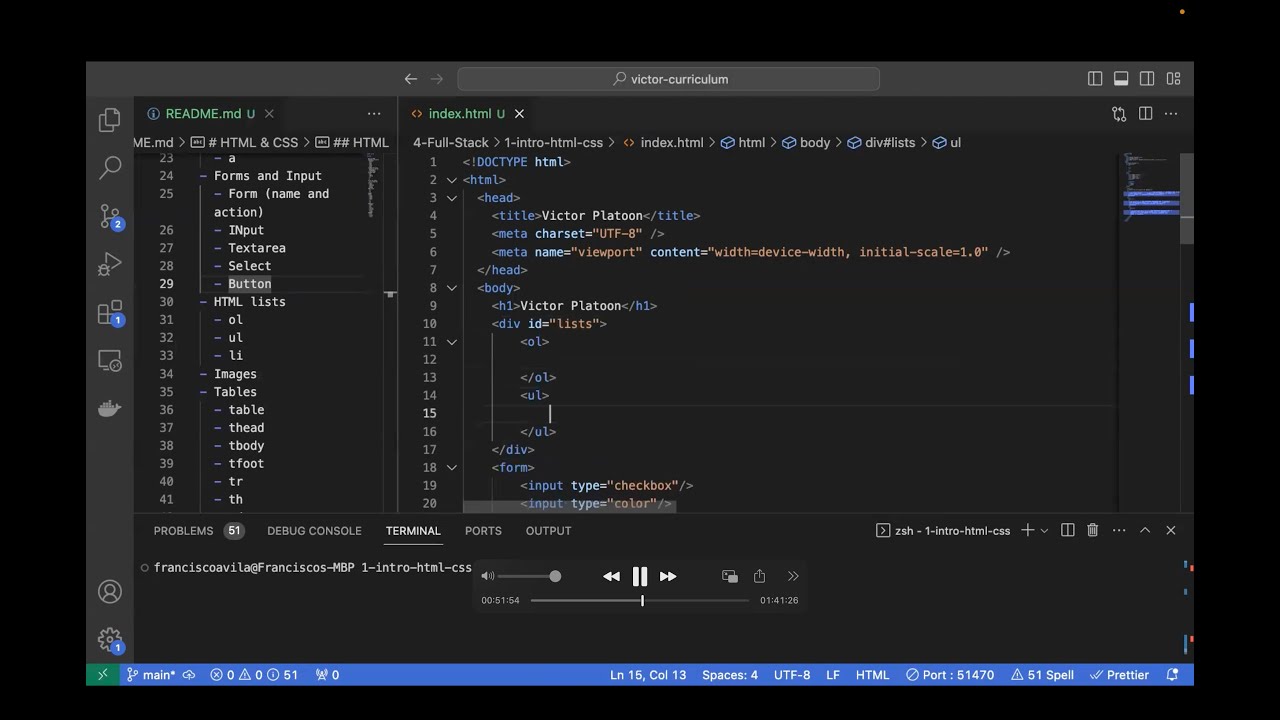
Task: Maximize the panel with up chevron
Action: click(1145, 530)
